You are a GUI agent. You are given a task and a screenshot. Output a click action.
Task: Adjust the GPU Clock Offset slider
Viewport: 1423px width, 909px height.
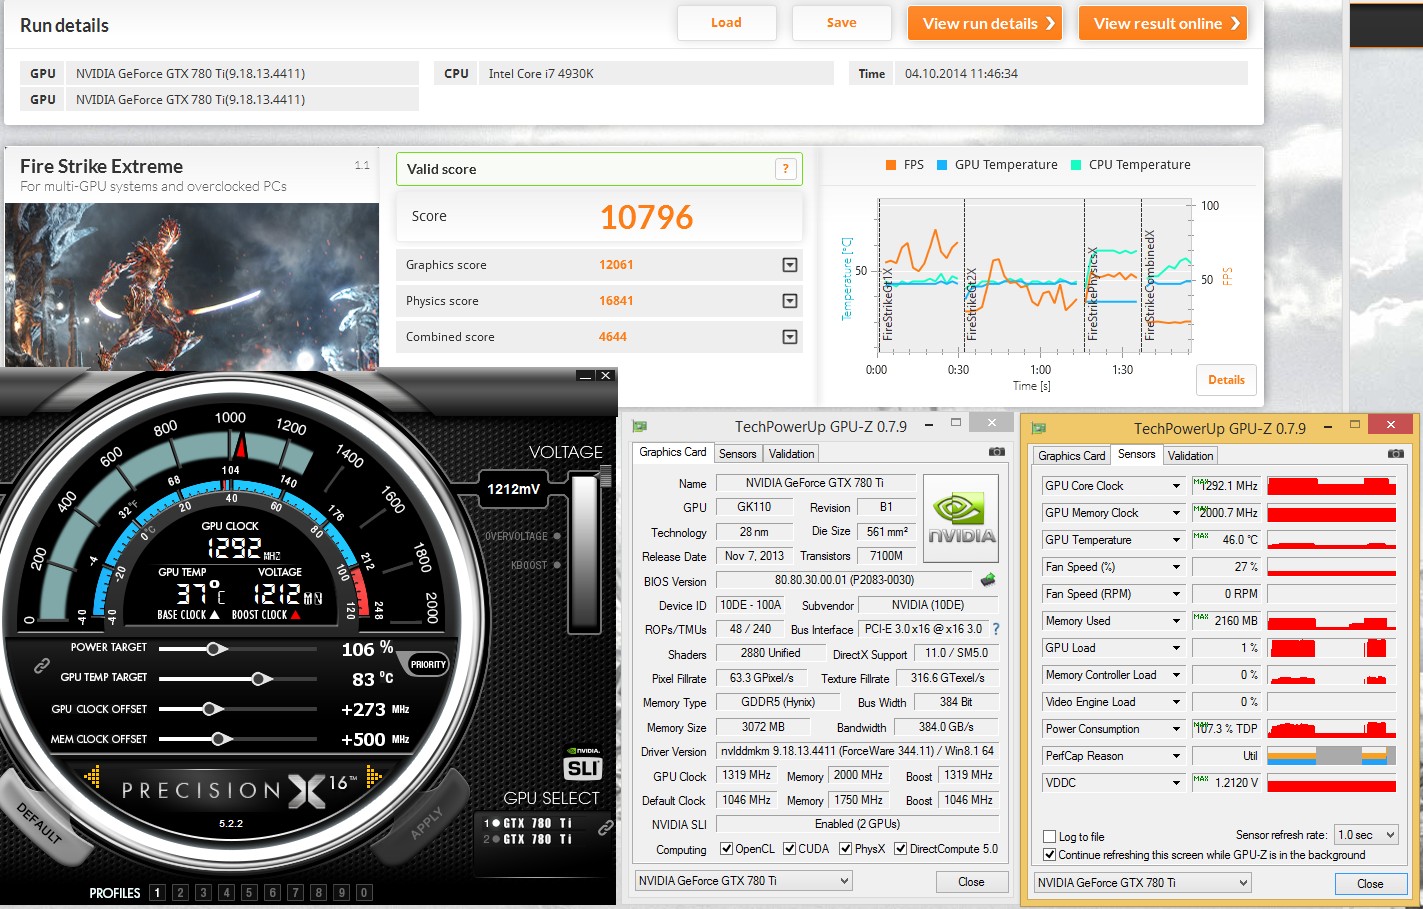[210, 709]
